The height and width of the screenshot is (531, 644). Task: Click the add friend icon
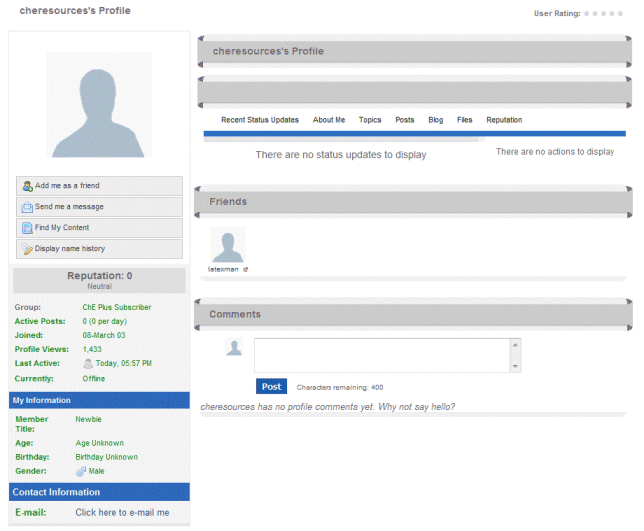27,186
